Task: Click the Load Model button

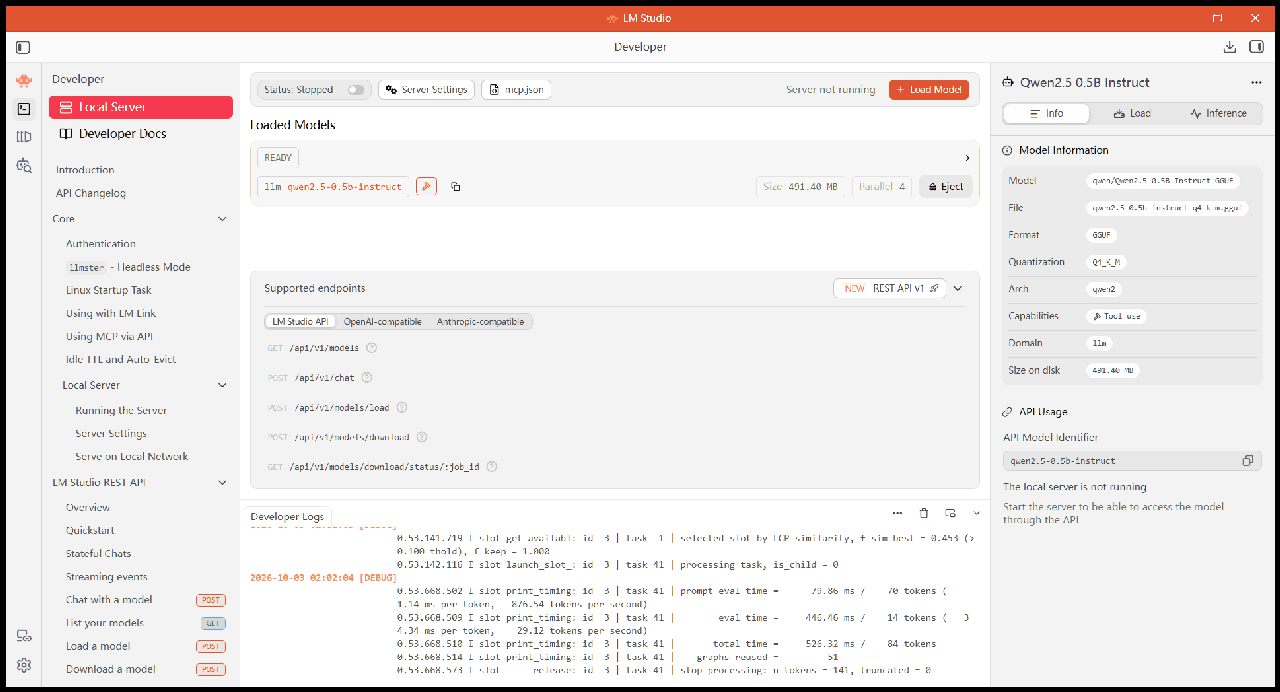Action: 929,90
